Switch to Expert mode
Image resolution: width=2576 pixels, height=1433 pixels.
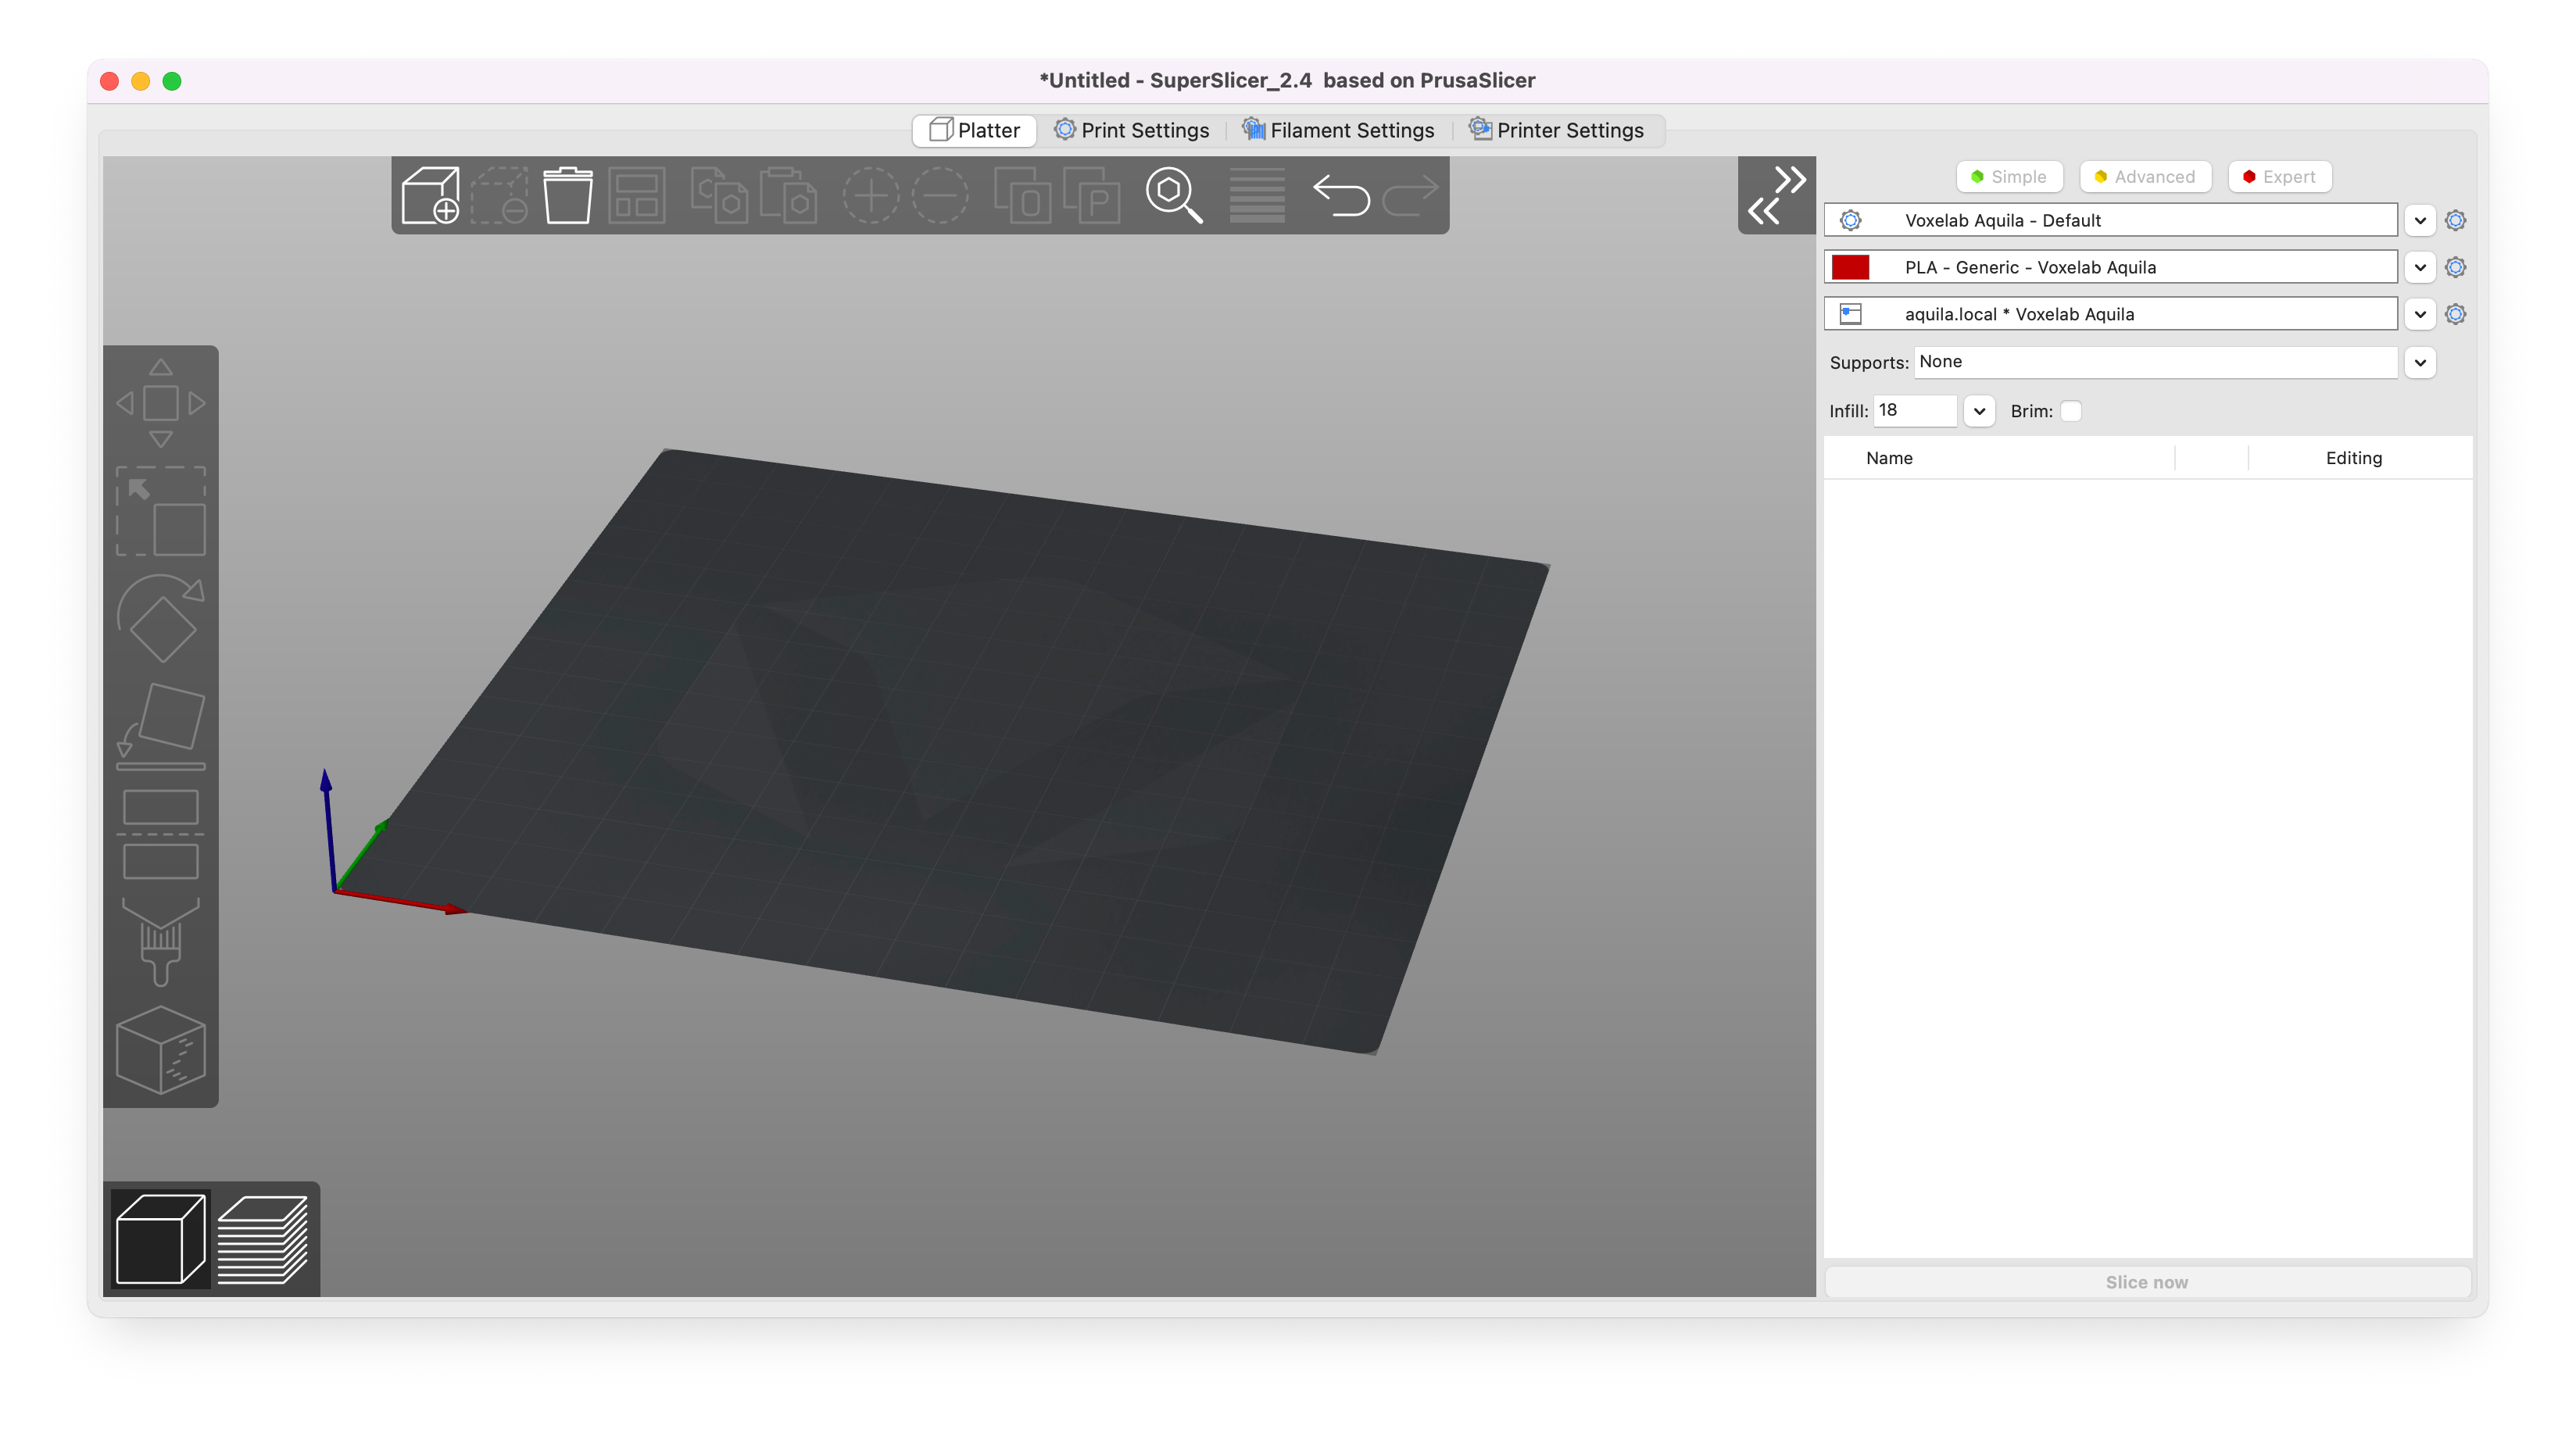(x=2280, y=175)
